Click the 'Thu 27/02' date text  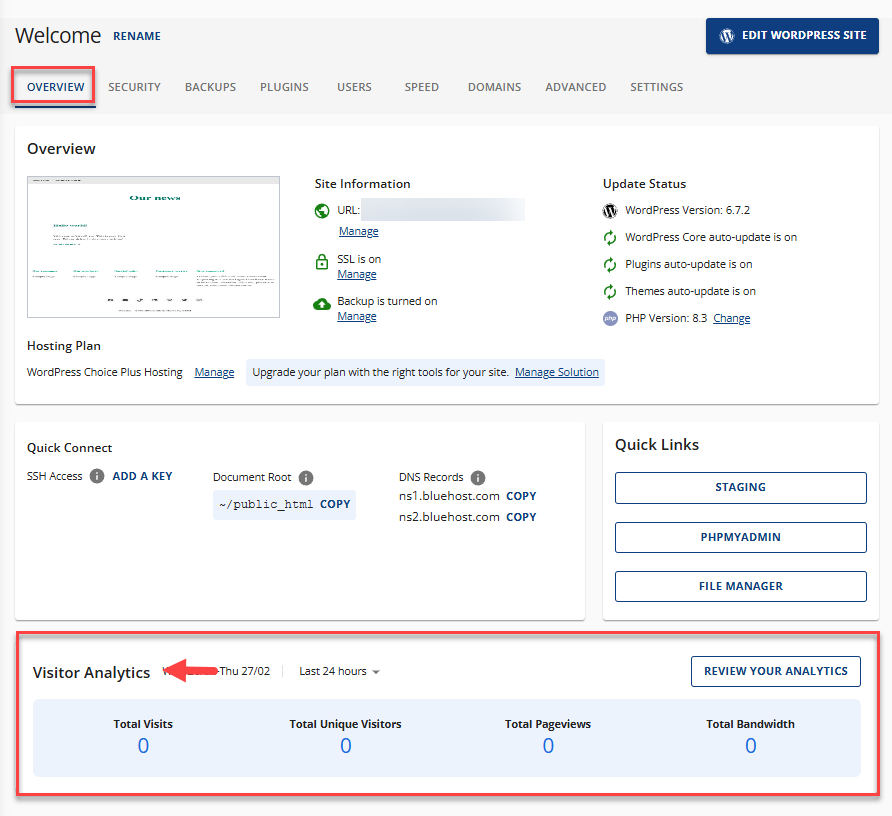pos(245,671)
